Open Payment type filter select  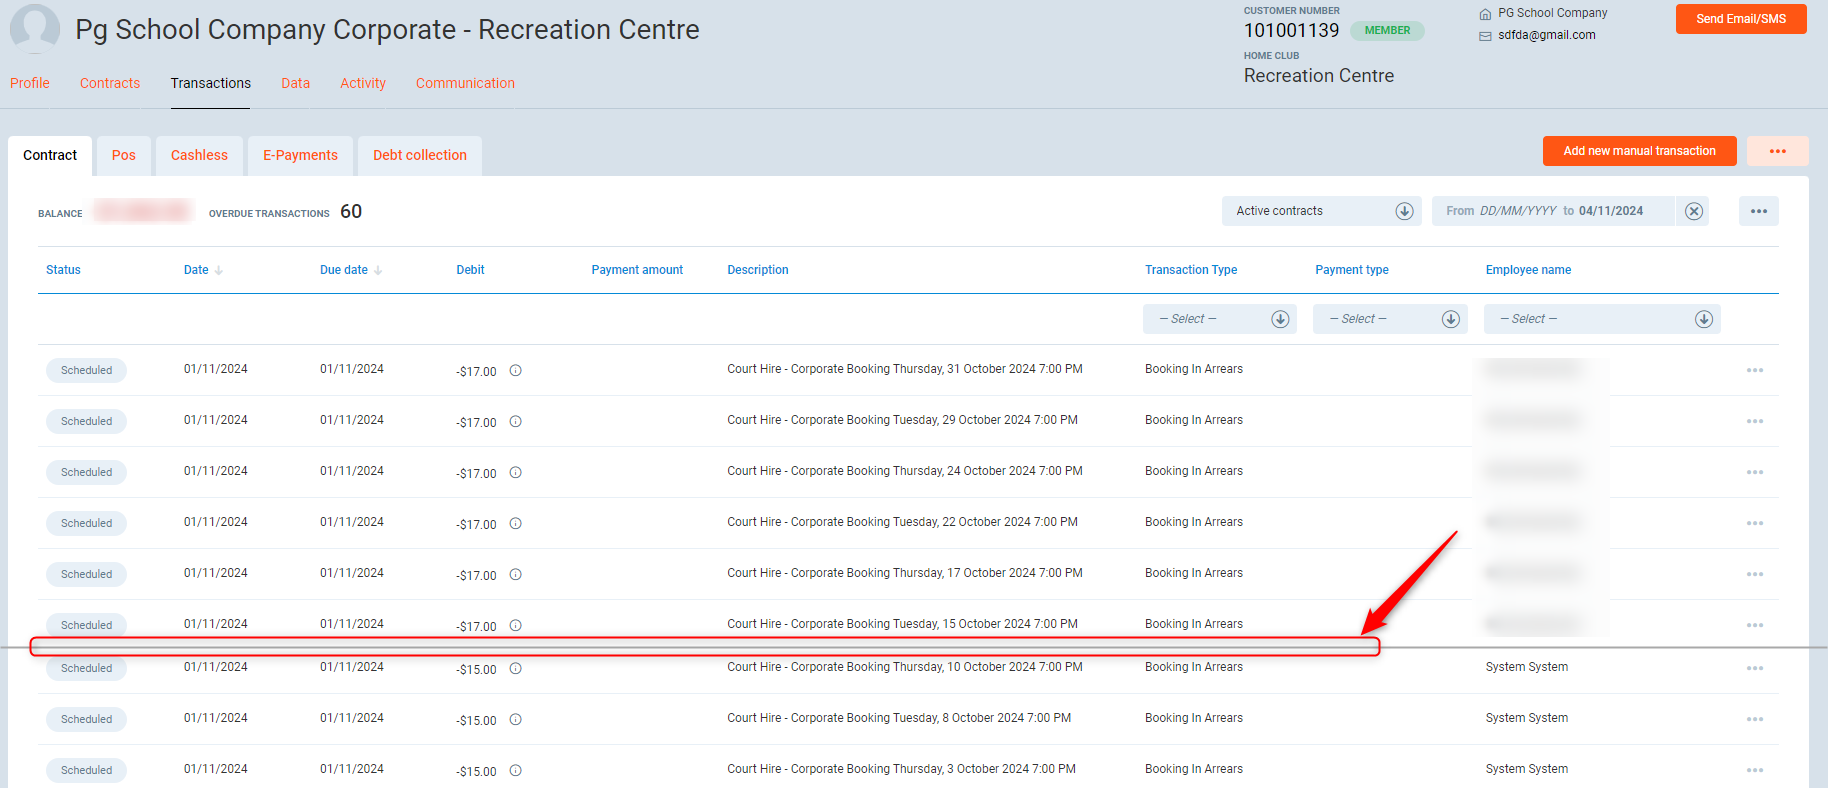[1389, 319]
